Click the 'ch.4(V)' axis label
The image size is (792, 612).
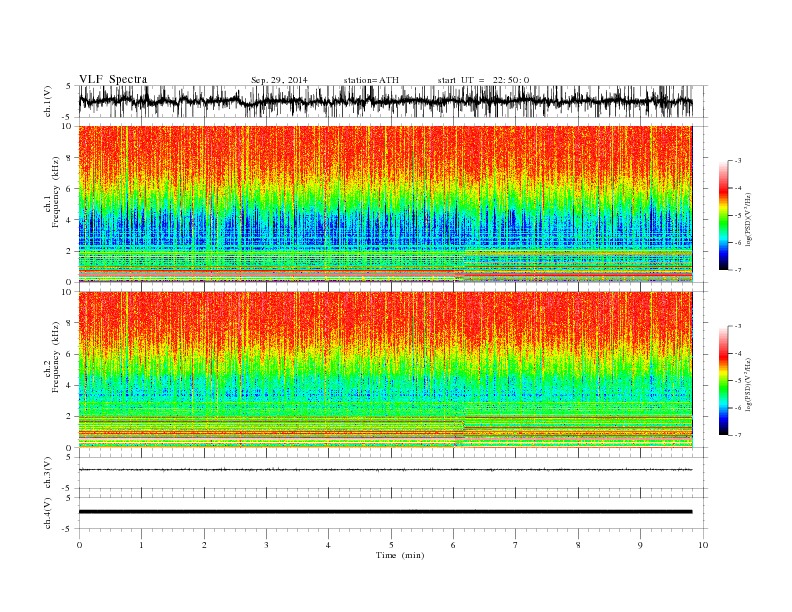(47, 513)
